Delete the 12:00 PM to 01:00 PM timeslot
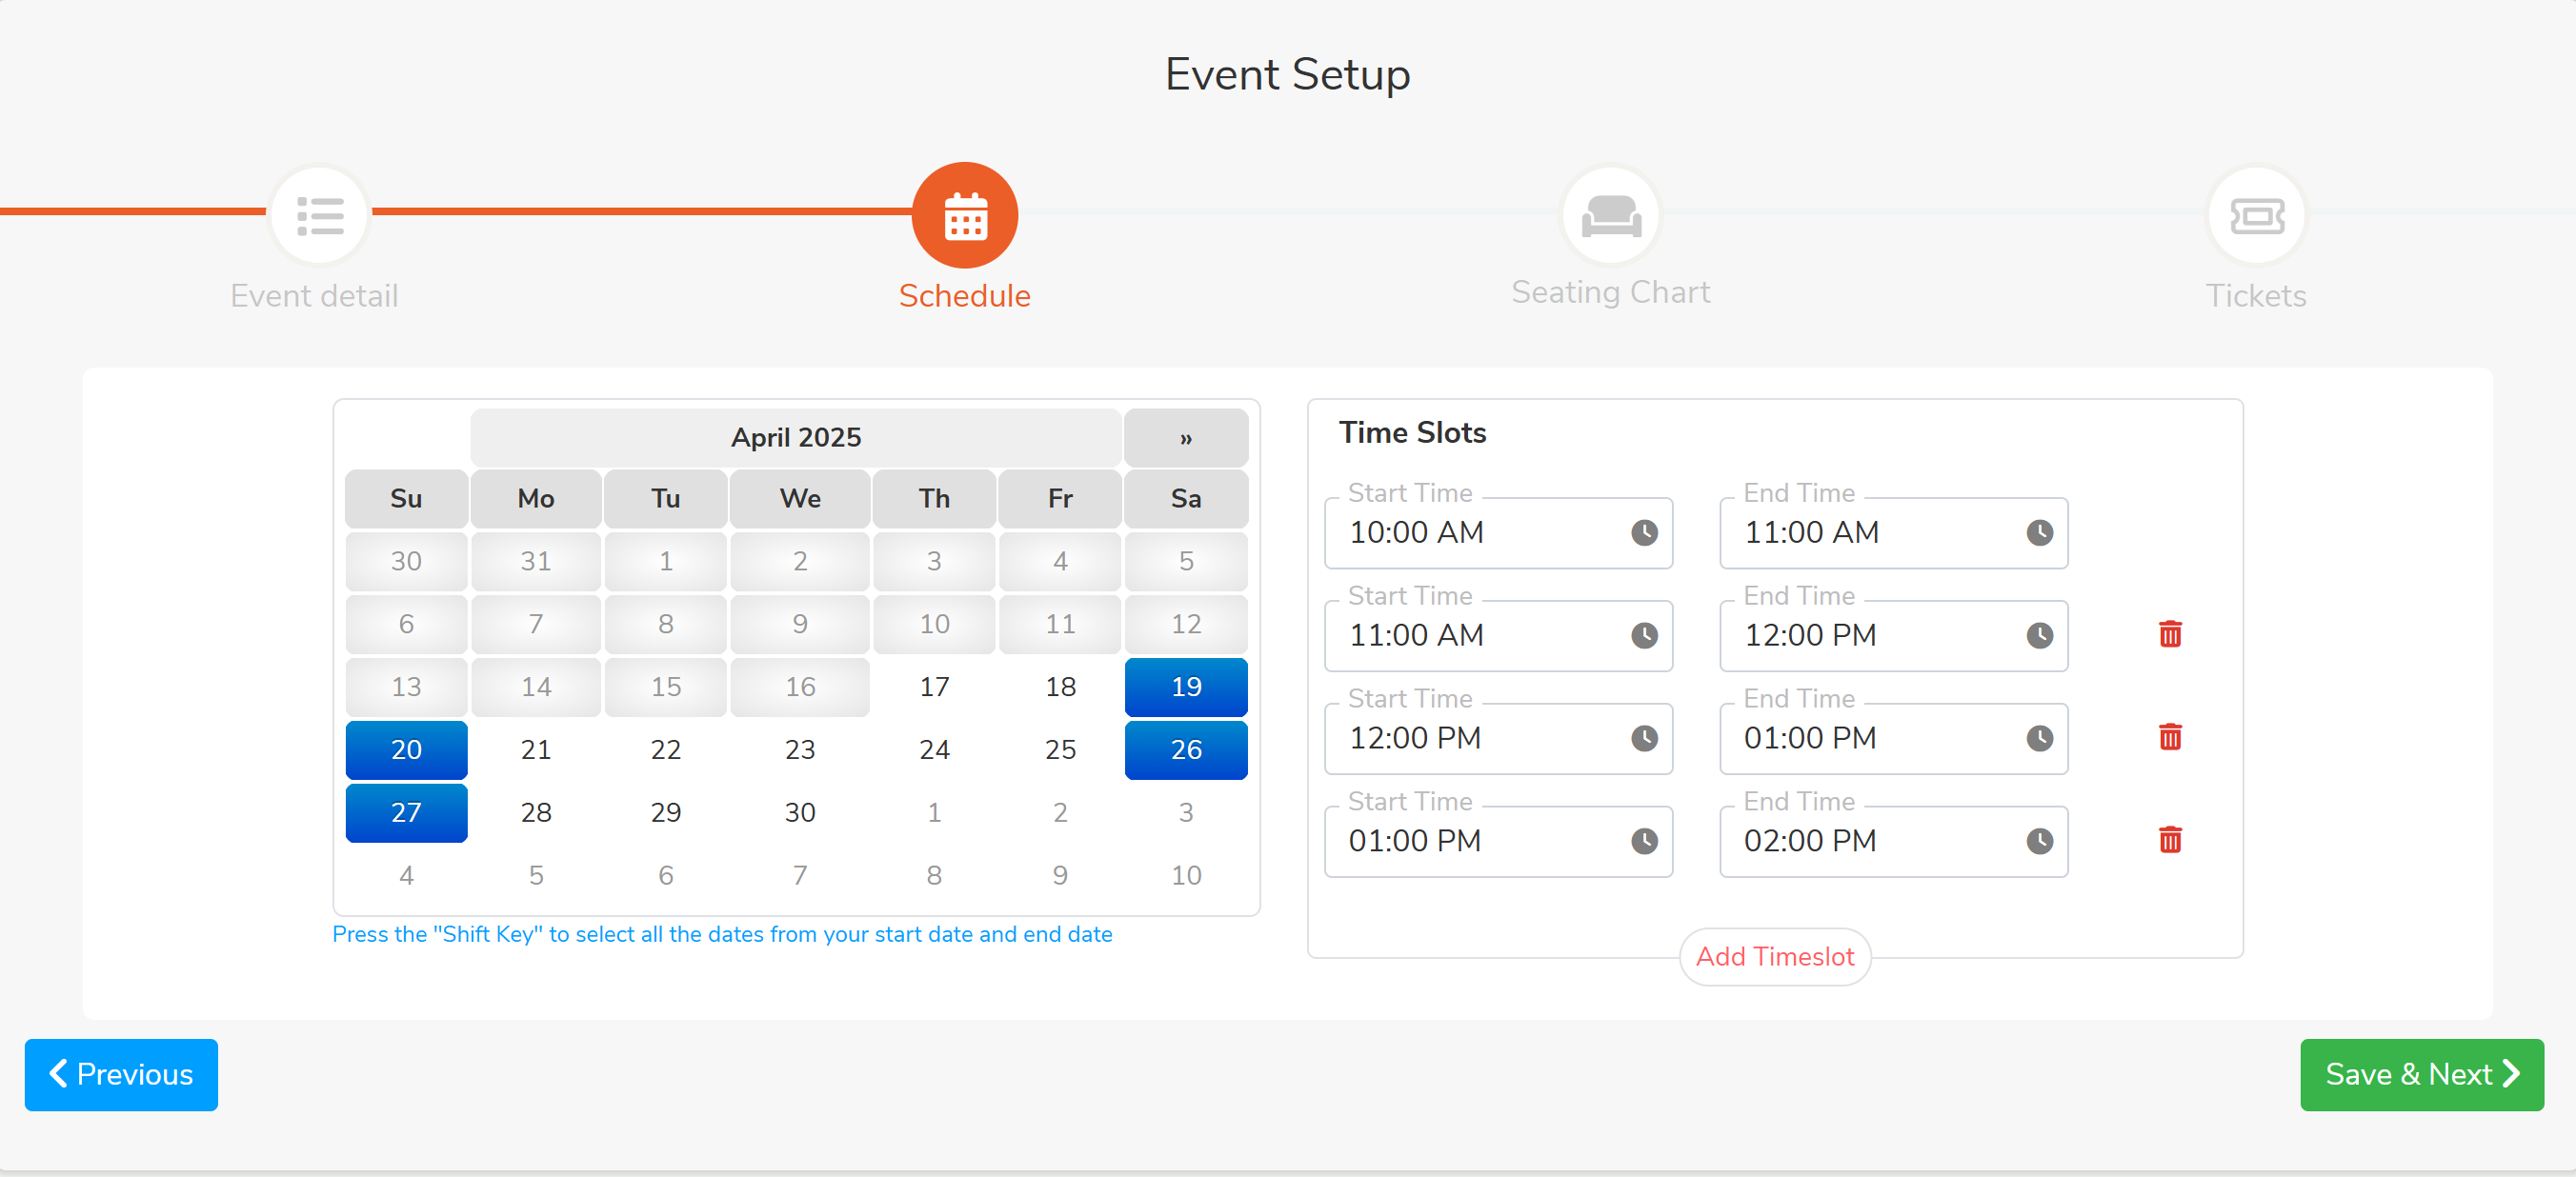 2169,737
